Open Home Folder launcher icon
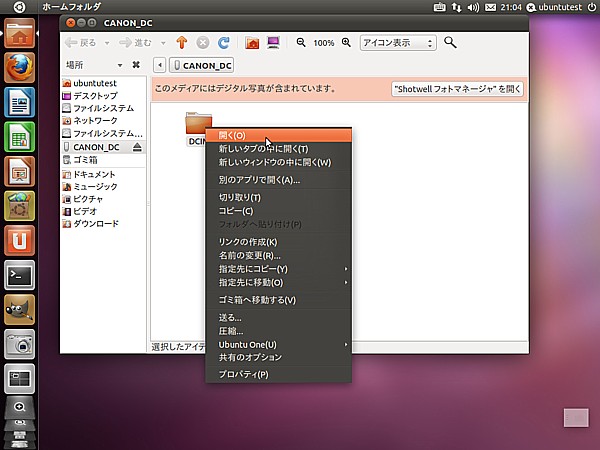Screen dimensions: 600x450 click(20, 33)
